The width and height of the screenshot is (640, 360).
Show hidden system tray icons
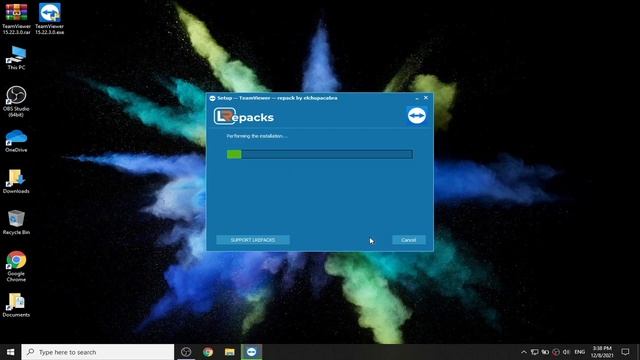click(524, 352)
